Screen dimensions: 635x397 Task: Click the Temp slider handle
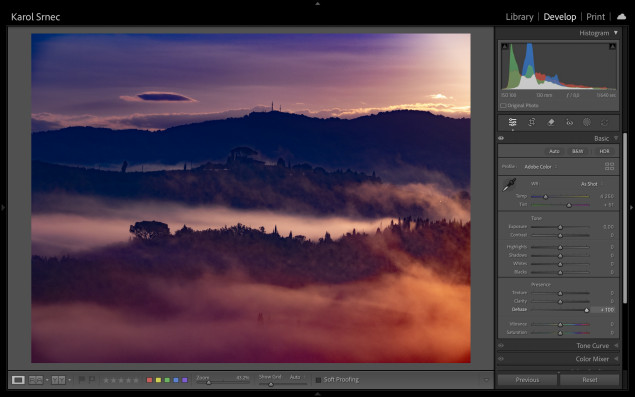[546, 197]
